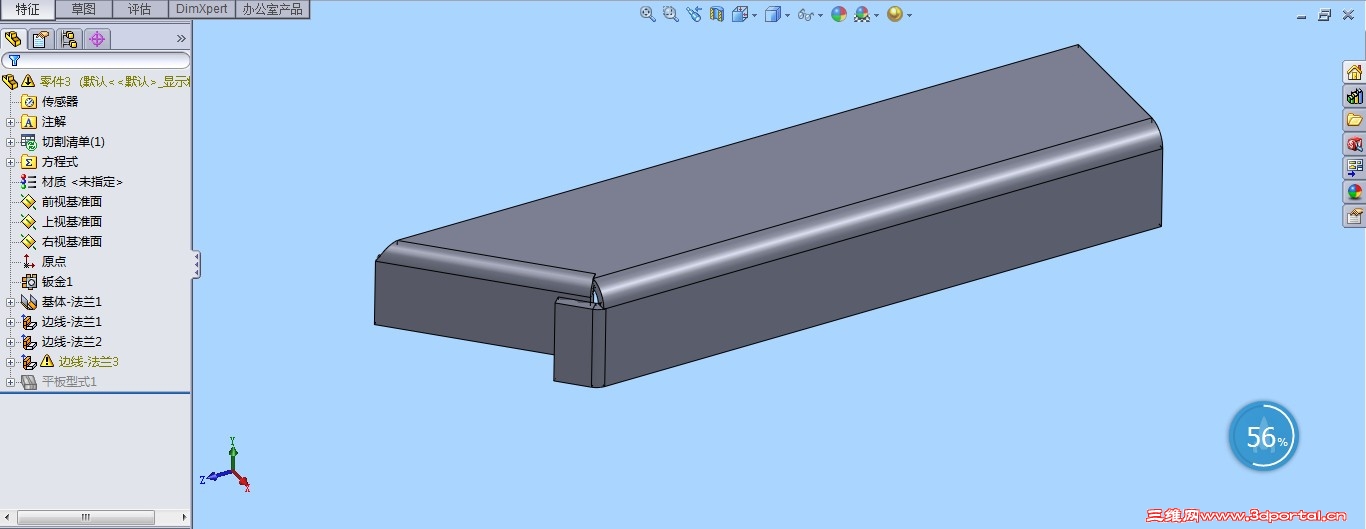The height and width of the screenshot is (529, 1366).
Task: Switch to the 特征 tab
Action: click(28, 9)
